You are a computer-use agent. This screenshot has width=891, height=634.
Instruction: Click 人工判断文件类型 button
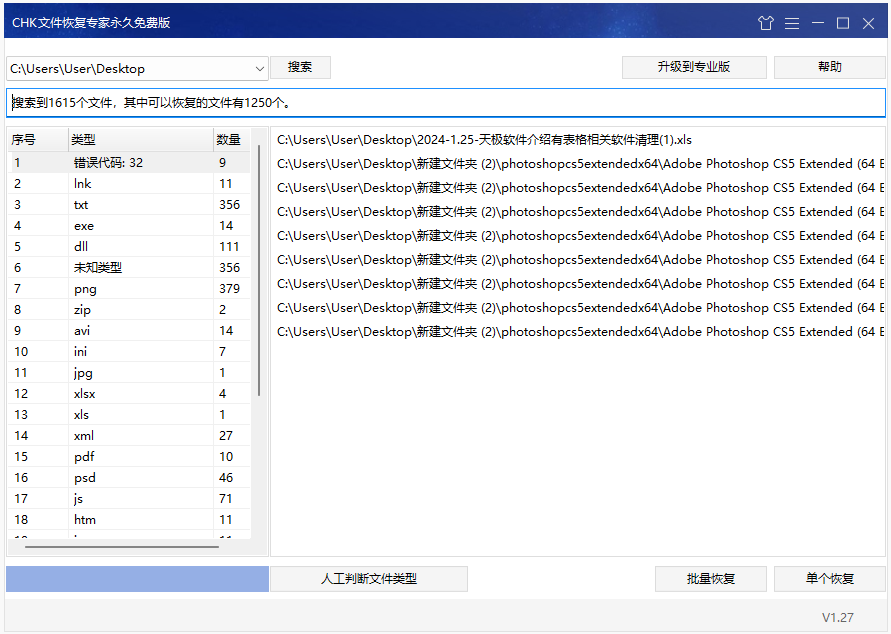click(x=369, y=579)
